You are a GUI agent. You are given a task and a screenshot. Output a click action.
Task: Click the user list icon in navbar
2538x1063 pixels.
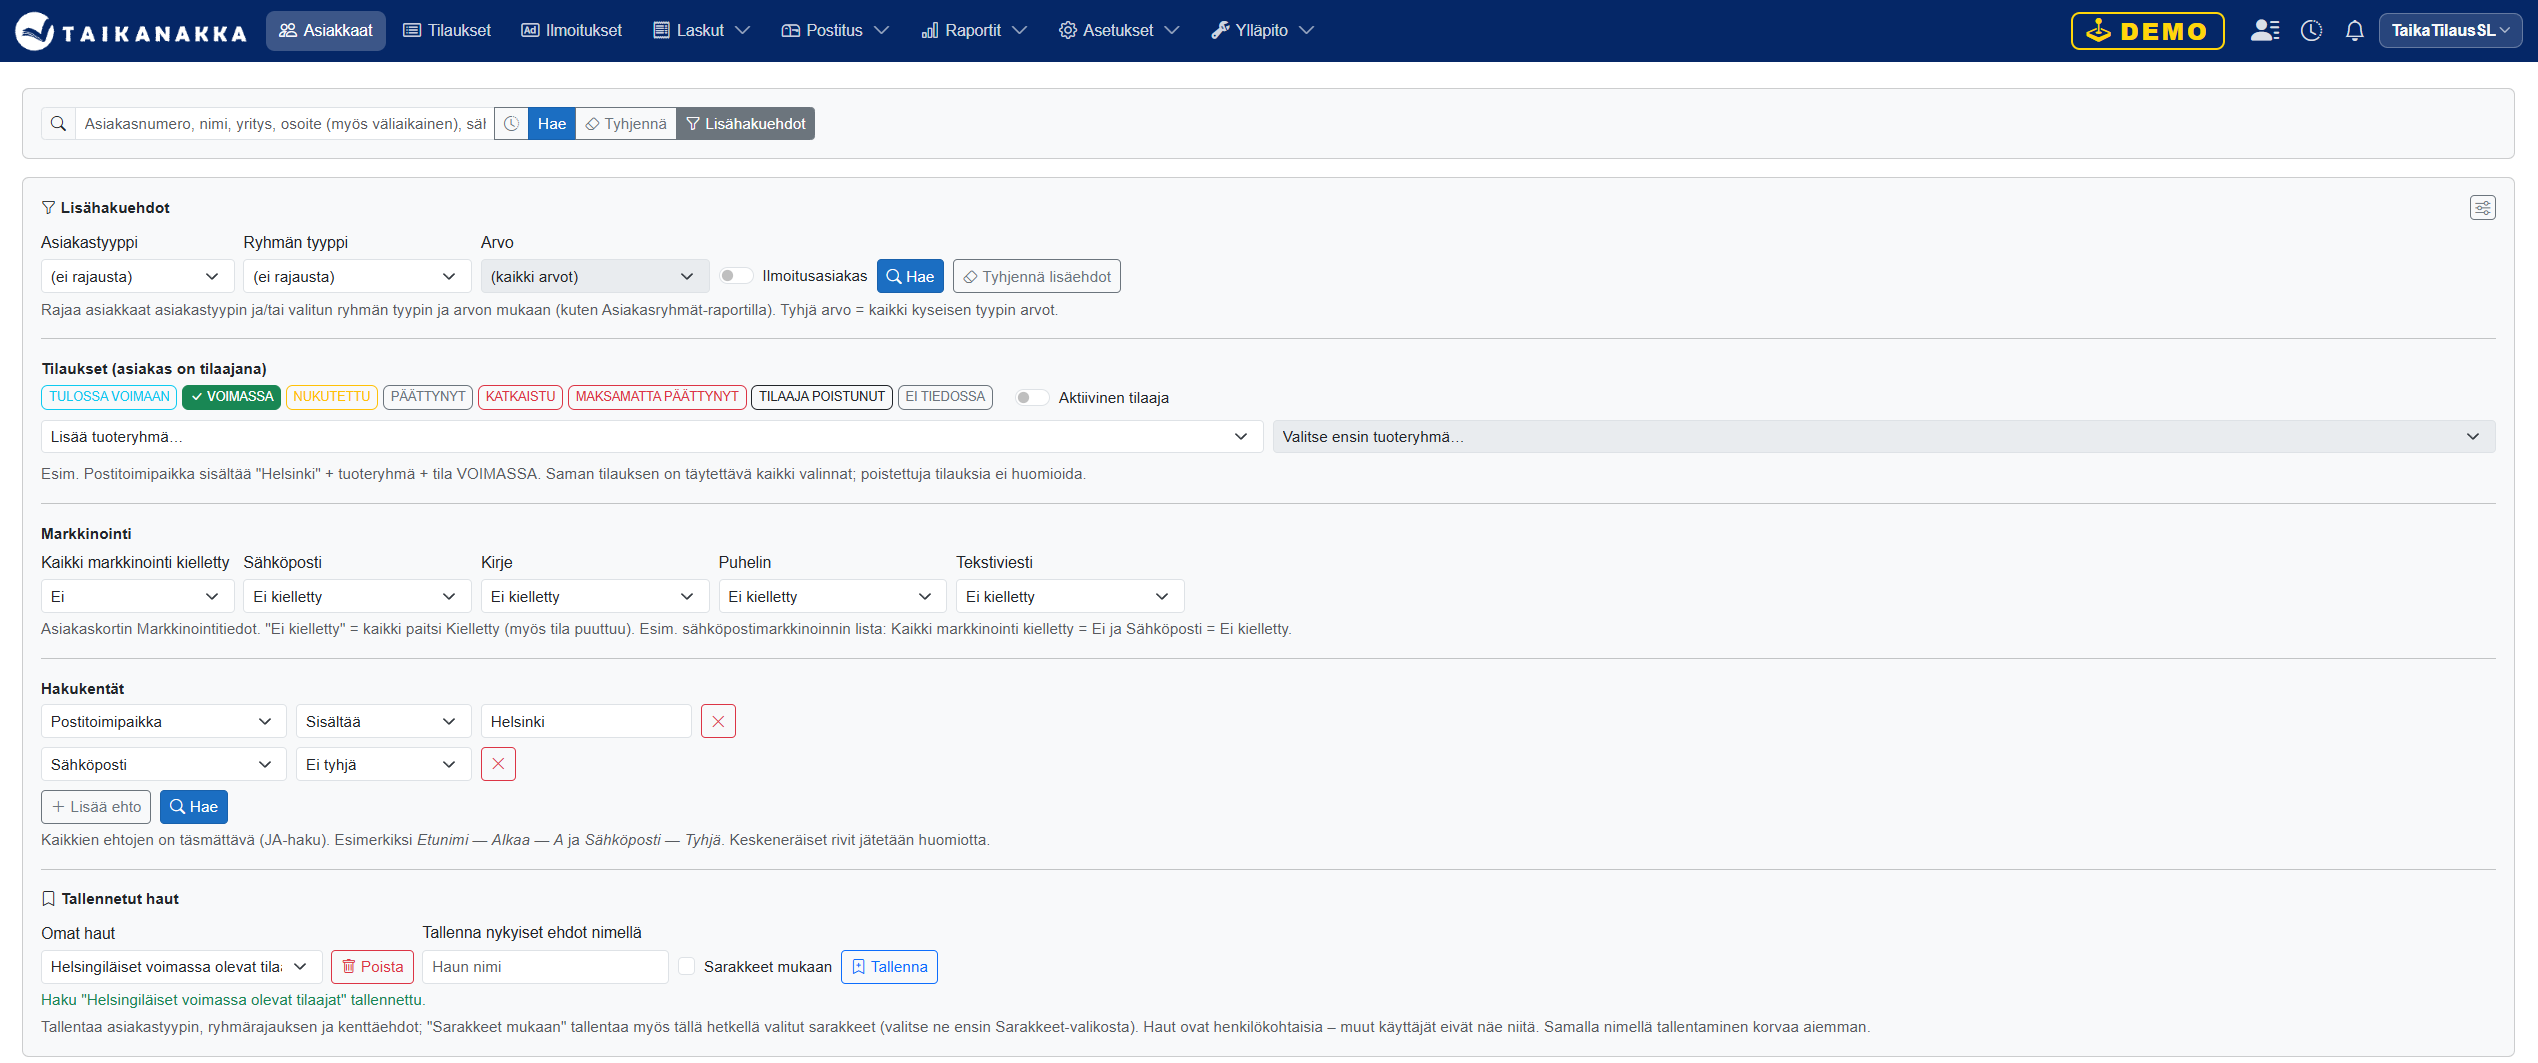tap(2265, 31)
